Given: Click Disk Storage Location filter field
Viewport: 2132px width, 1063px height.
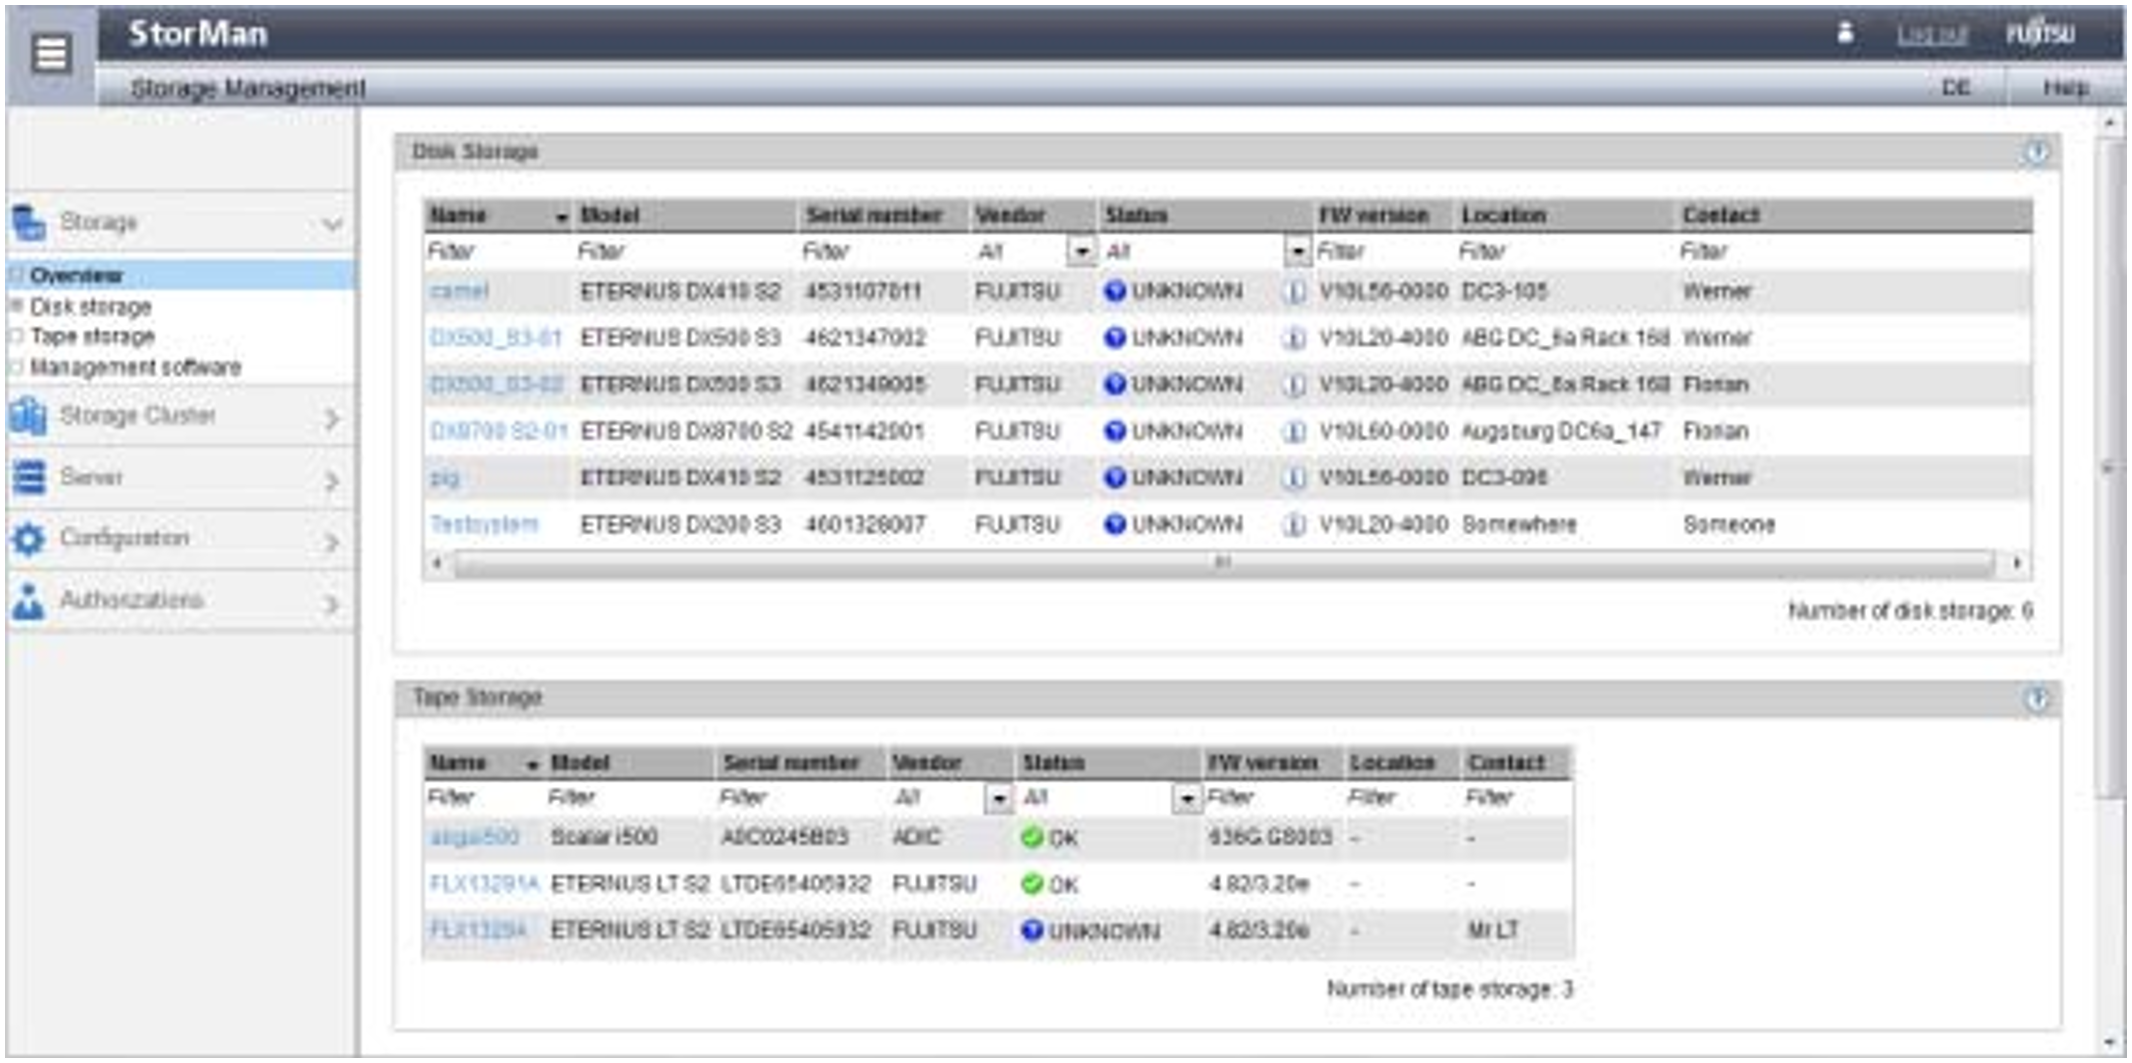Looking at the screenshot, I should [x=1565, y=251].
